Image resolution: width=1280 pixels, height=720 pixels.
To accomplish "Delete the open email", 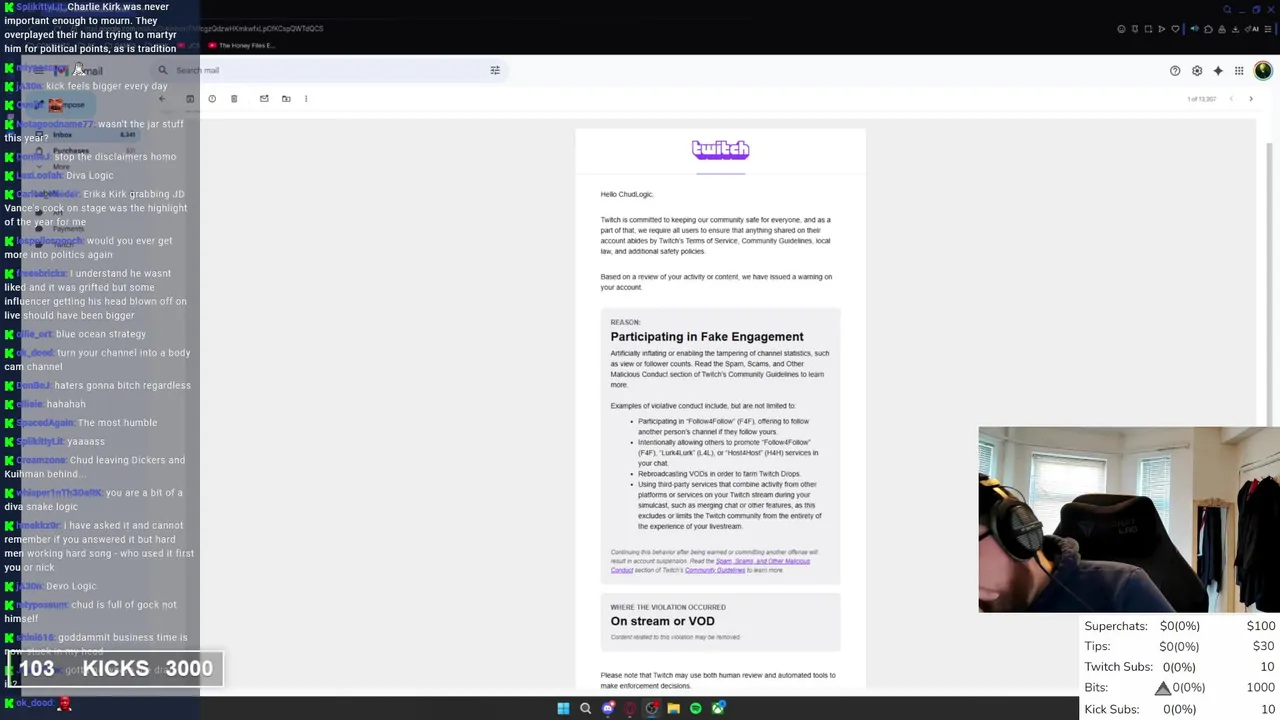I will point(234,99).
